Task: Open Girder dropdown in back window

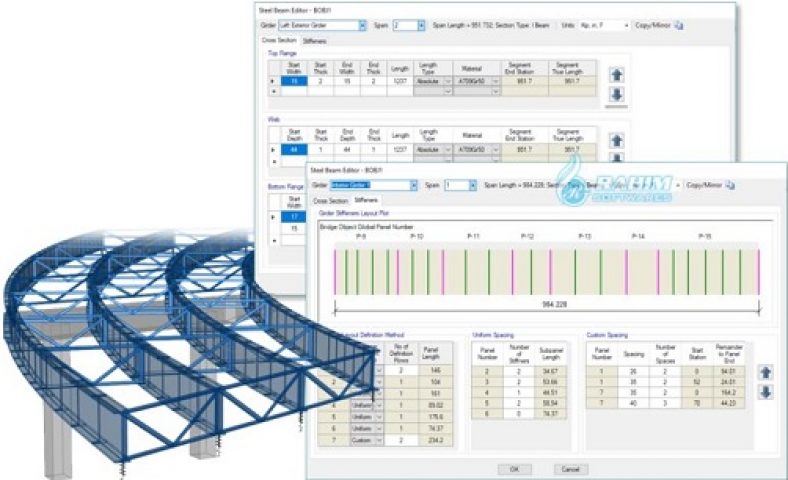Action: tap(362, 25)
